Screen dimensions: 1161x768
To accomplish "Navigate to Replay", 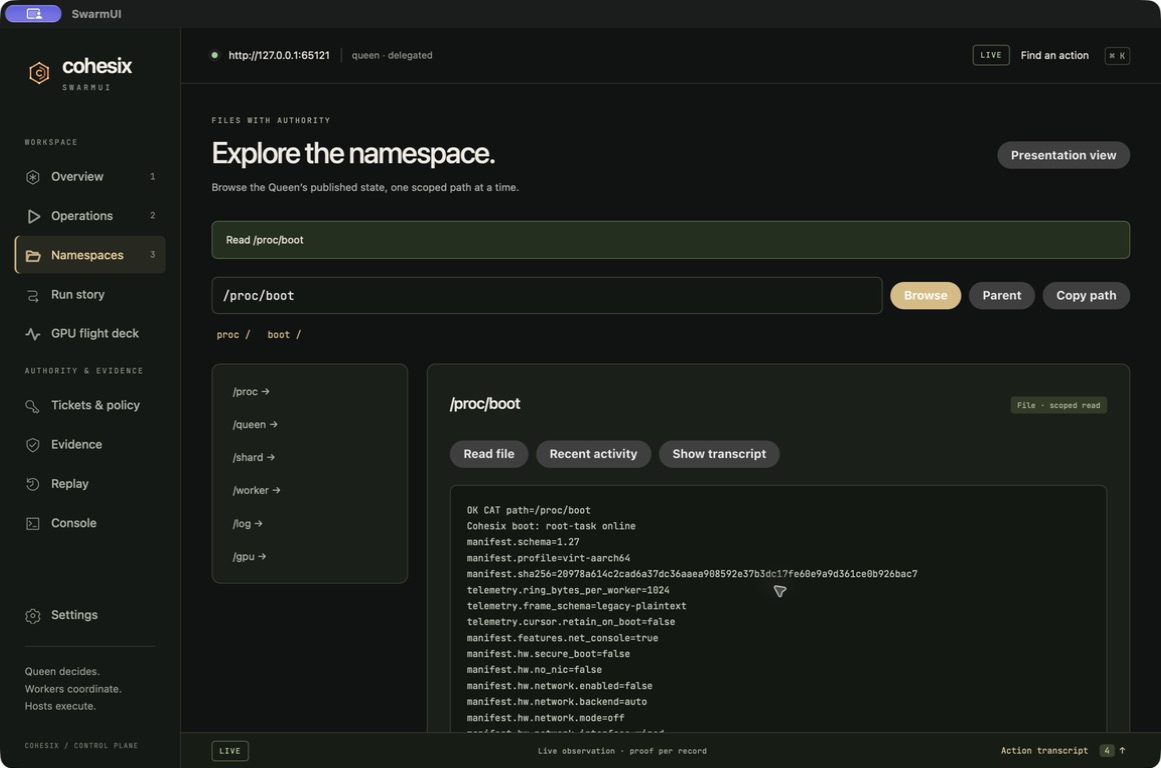I will [x=90, y=484].
